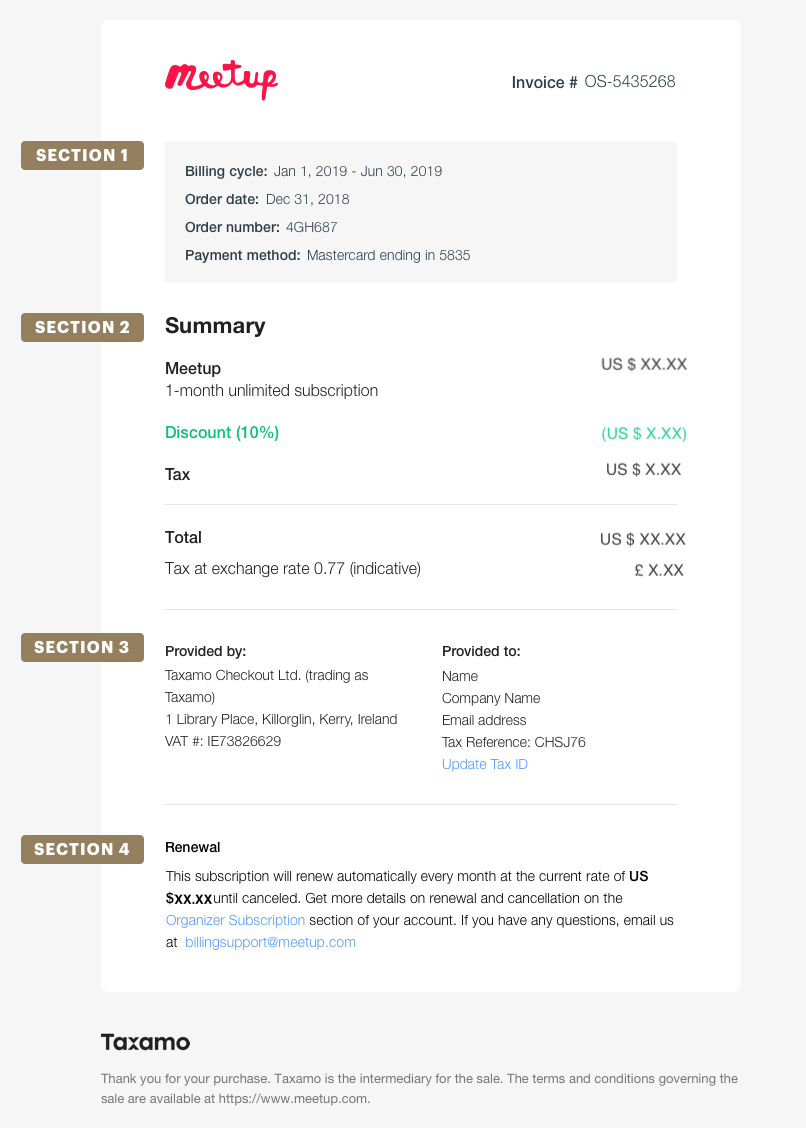Click the Provided by heading

click(205, 651)
